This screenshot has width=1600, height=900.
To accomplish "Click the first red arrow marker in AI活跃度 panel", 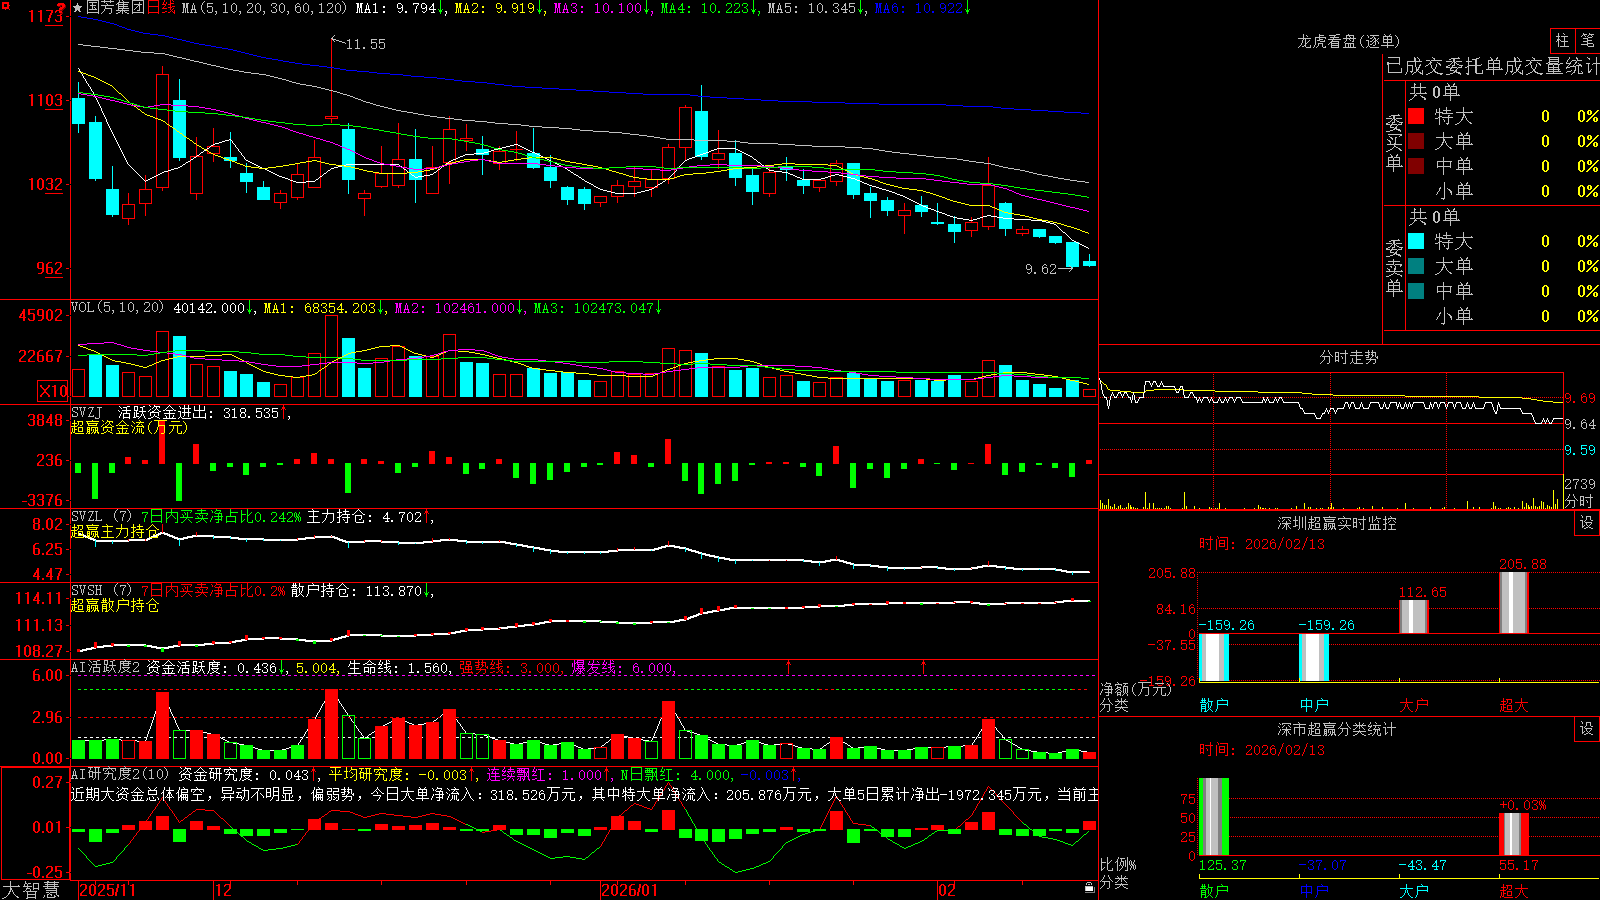I will 789,666.
